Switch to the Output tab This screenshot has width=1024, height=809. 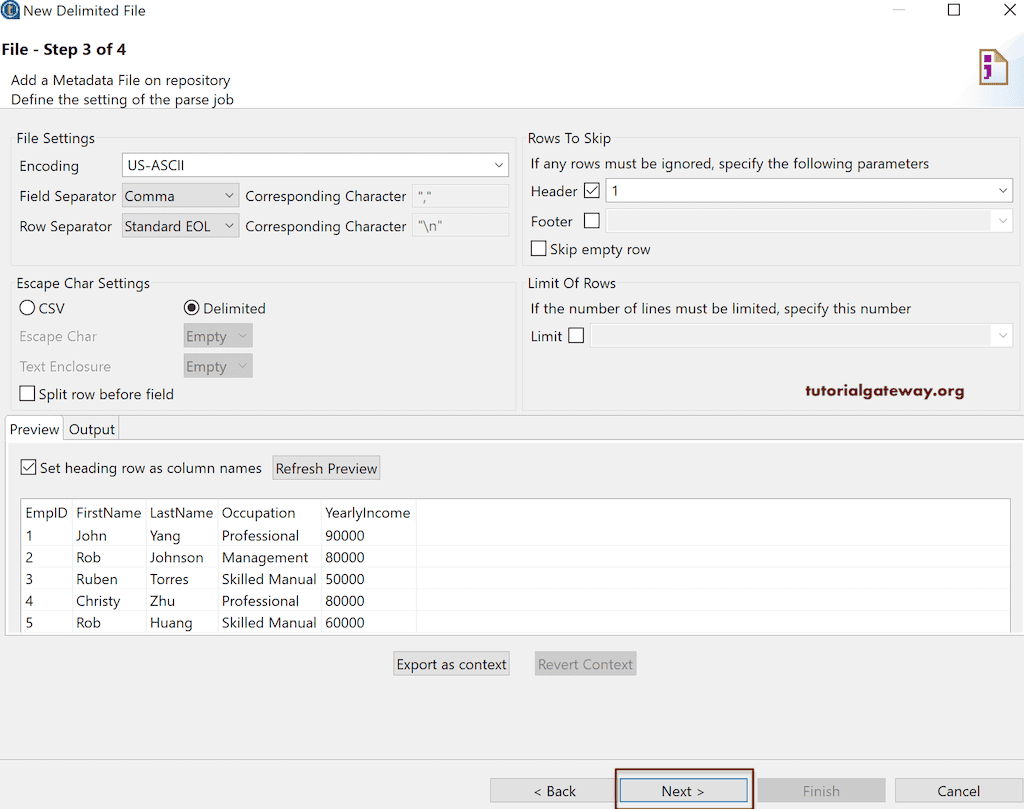[x=91, y=429]
